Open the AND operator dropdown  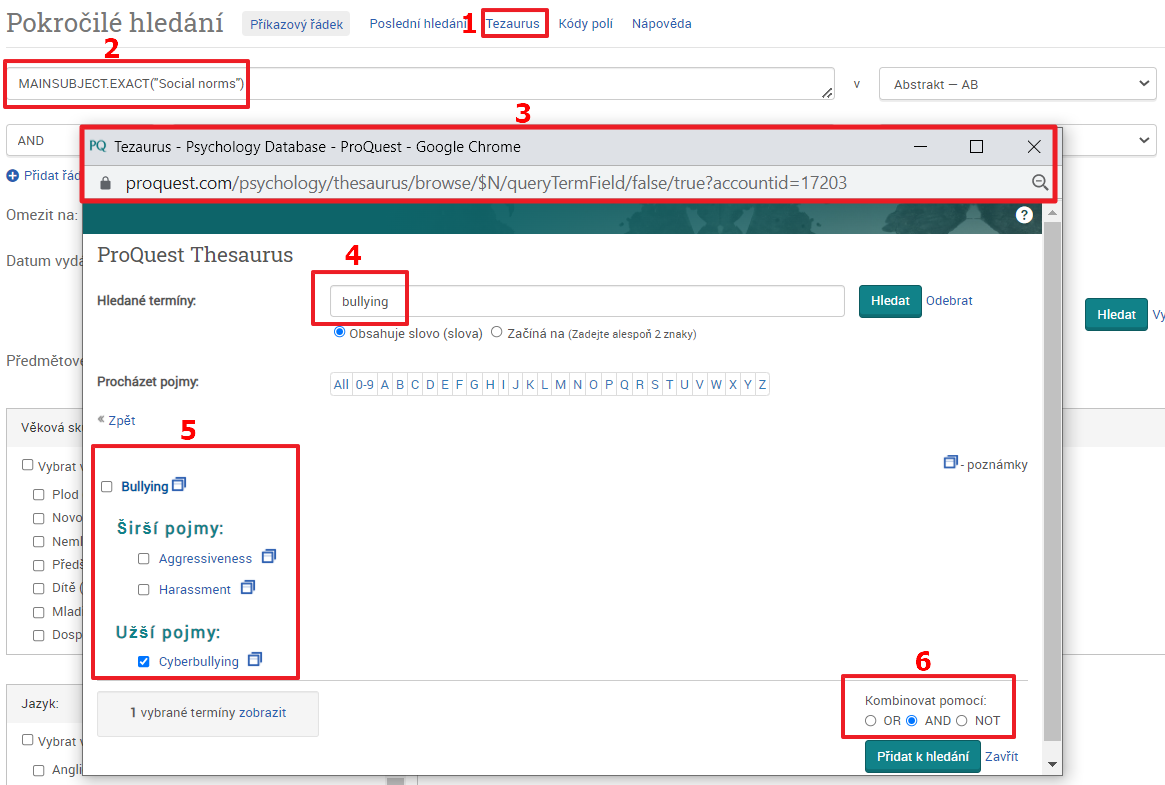[x=43, y=140]
